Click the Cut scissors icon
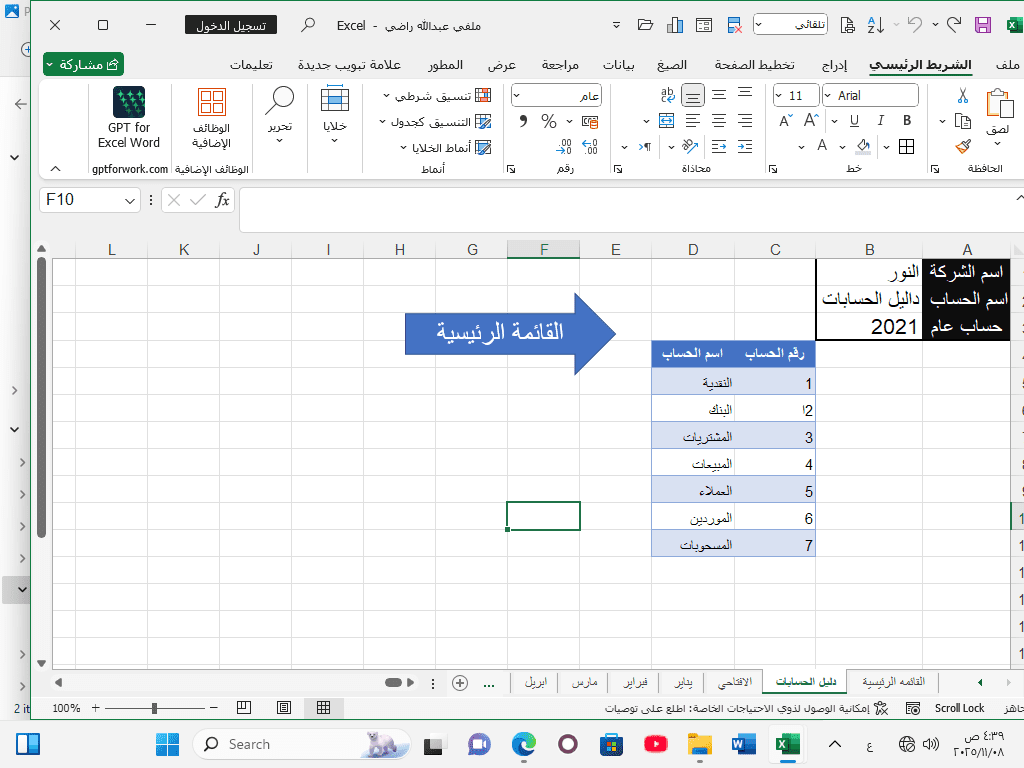This screenshot has width=1024, height=768. (963, 96)
